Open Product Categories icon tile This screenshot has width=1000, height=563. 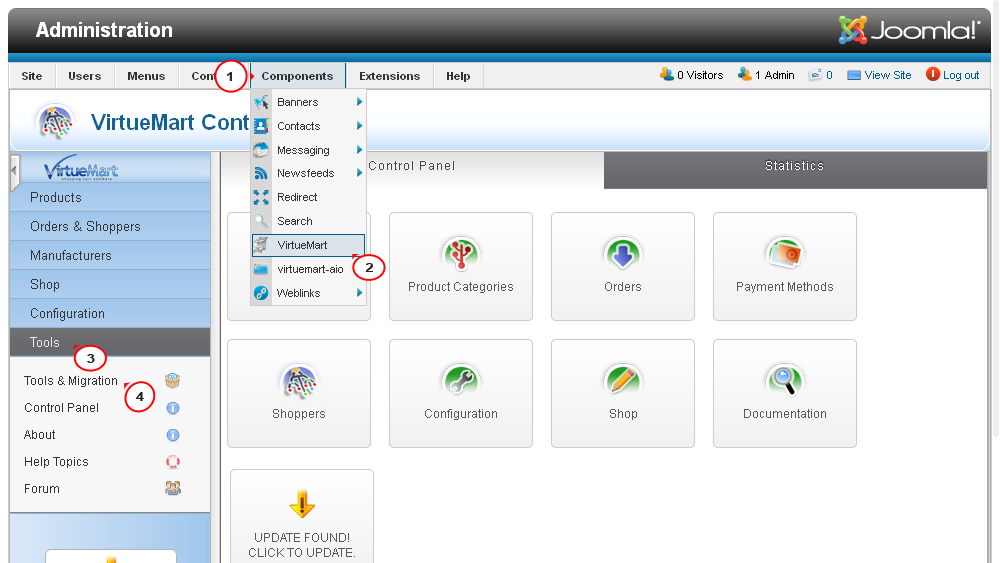click(460, 254)
